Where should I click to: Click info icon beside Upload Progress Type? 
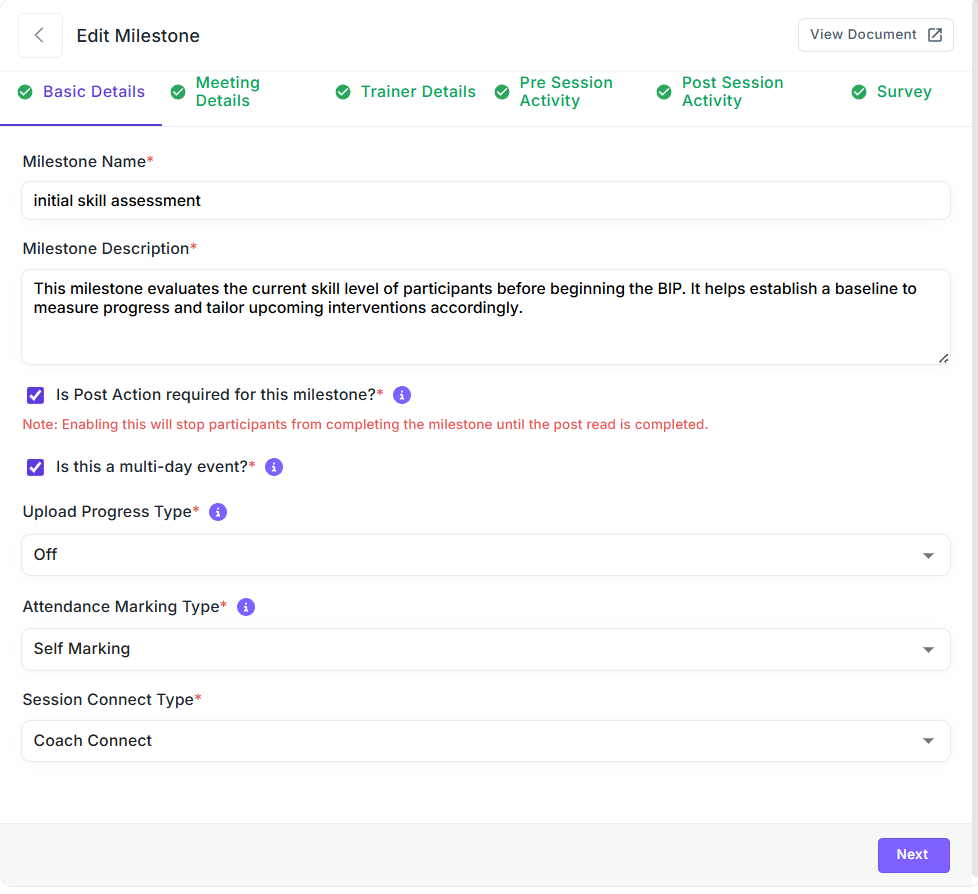(218, 512)
